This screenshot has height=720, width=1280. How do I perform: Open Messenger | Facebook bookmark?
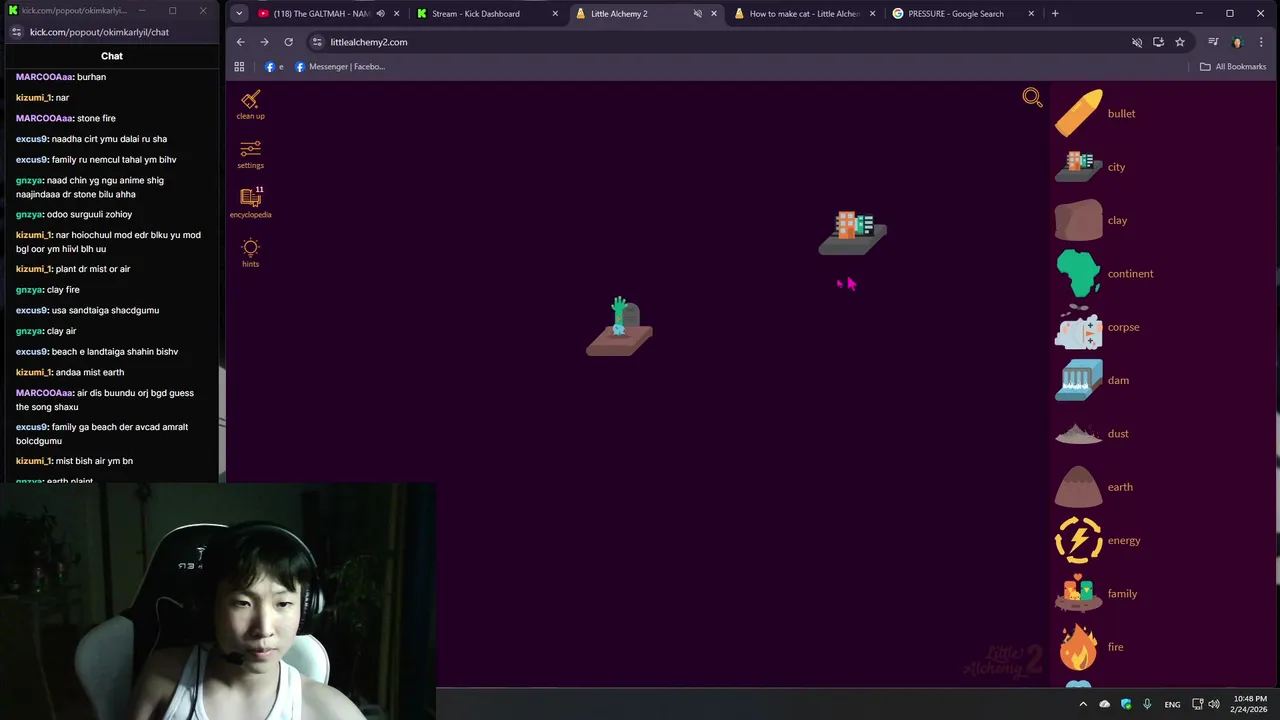[340, 67]
